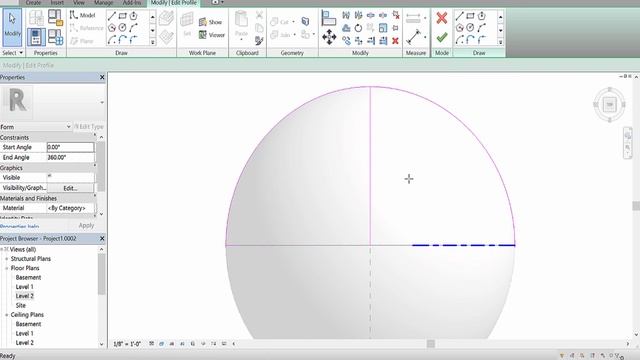
Task: Select Site in Floor Plans
Action: [x=20, y=305]
